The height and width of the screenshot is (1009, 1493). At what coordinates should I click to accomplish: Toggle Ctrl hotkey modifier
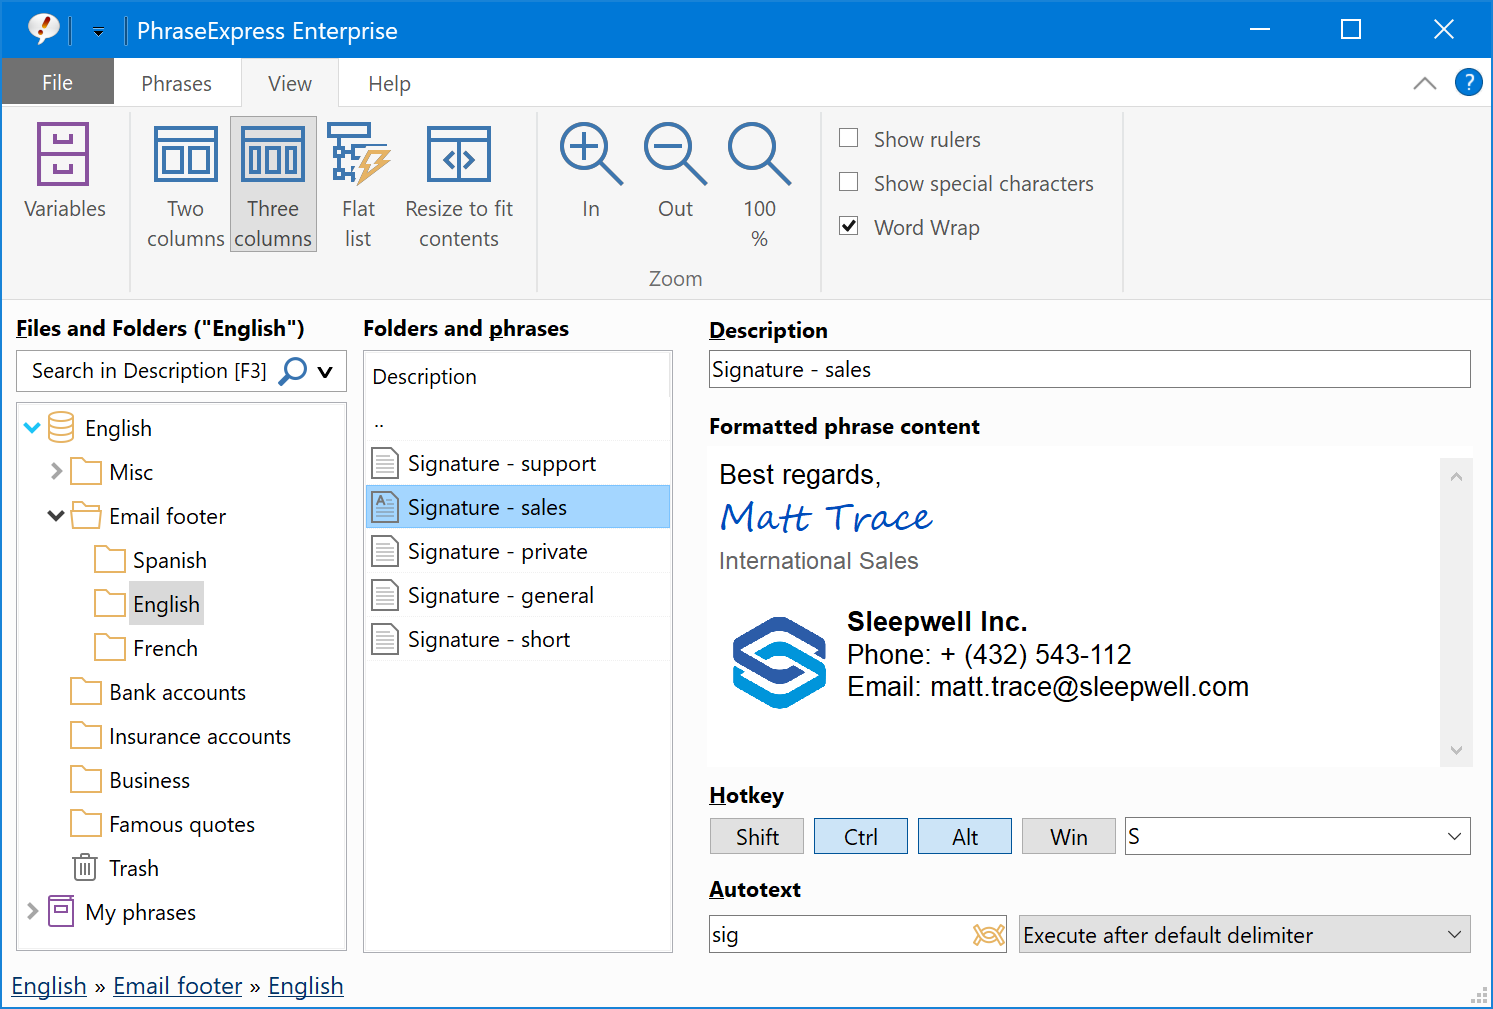[861, 836]
